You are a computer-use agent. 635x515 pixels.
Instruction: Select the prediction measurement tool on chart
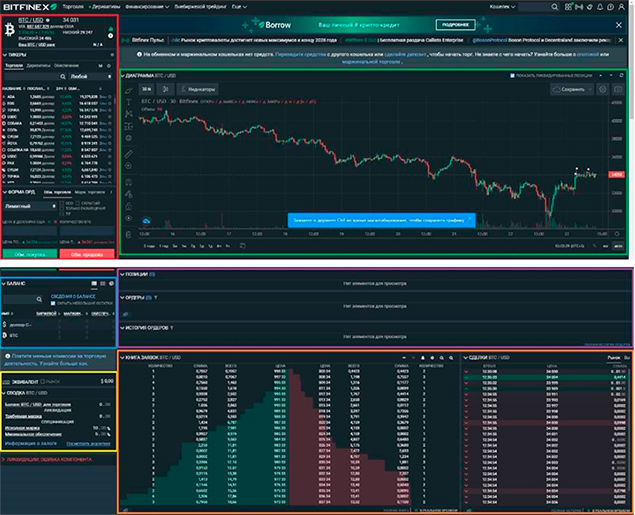(x=129, y=126)
